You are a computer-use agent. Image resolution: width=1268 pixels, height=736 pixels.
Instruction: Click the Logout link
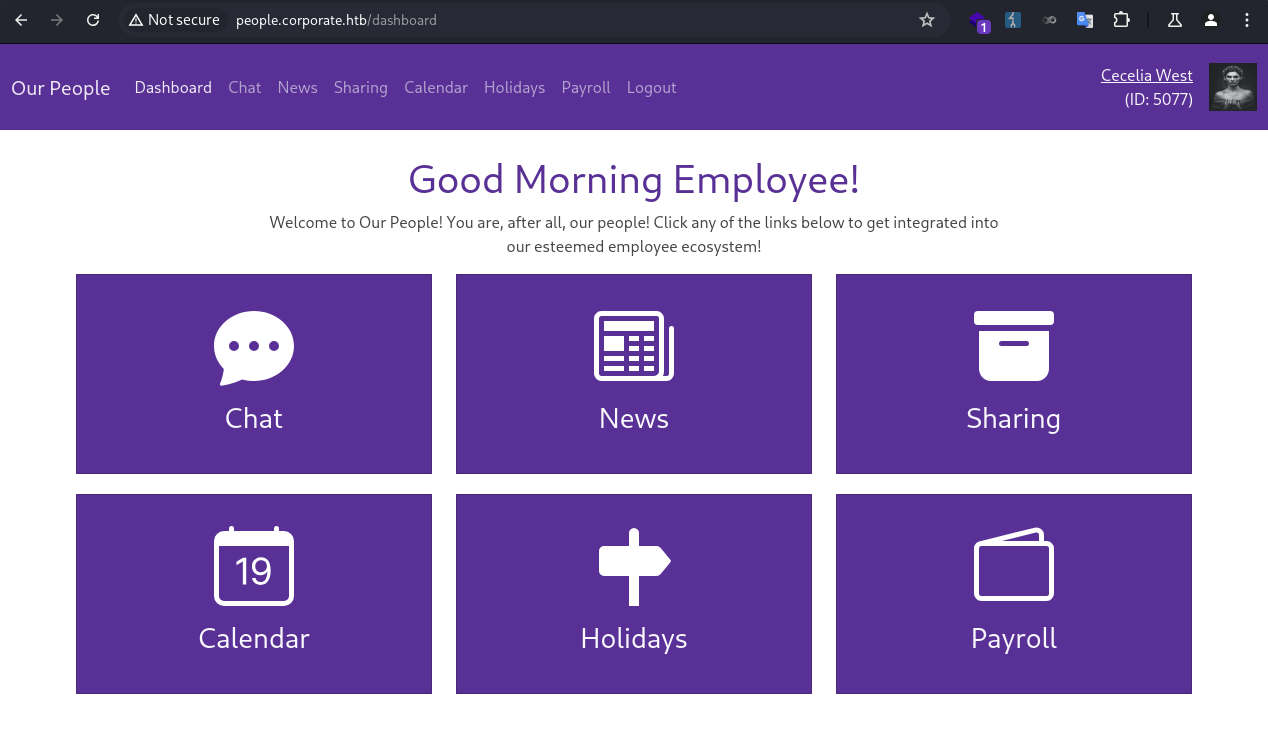(652, 88)
